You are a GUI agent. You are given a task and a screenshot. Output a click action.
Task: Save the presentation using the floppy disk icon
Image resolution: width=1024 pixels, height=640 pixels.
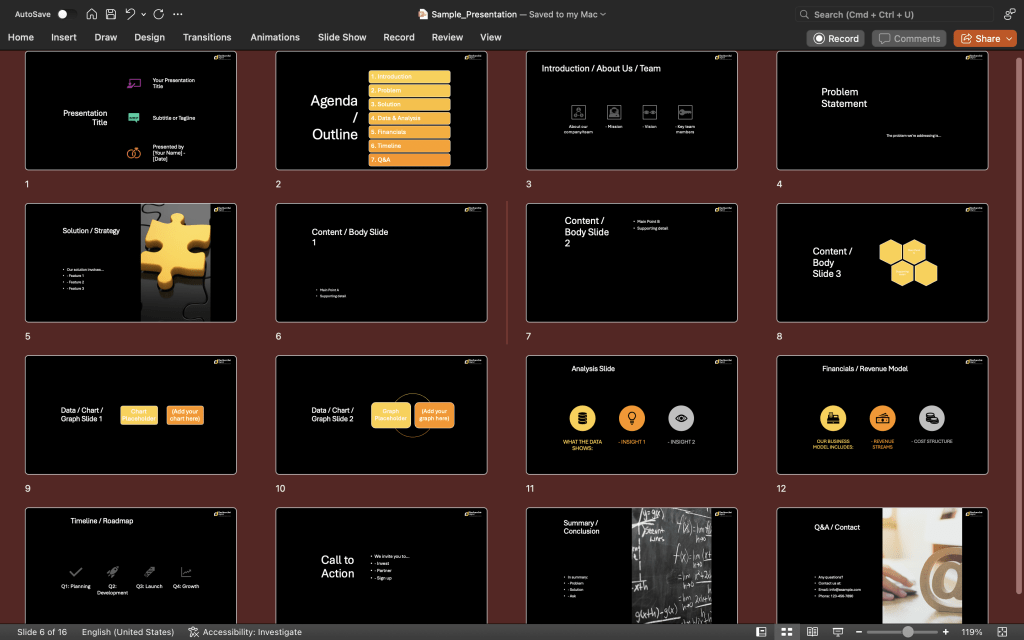click(x=110, y=15)
